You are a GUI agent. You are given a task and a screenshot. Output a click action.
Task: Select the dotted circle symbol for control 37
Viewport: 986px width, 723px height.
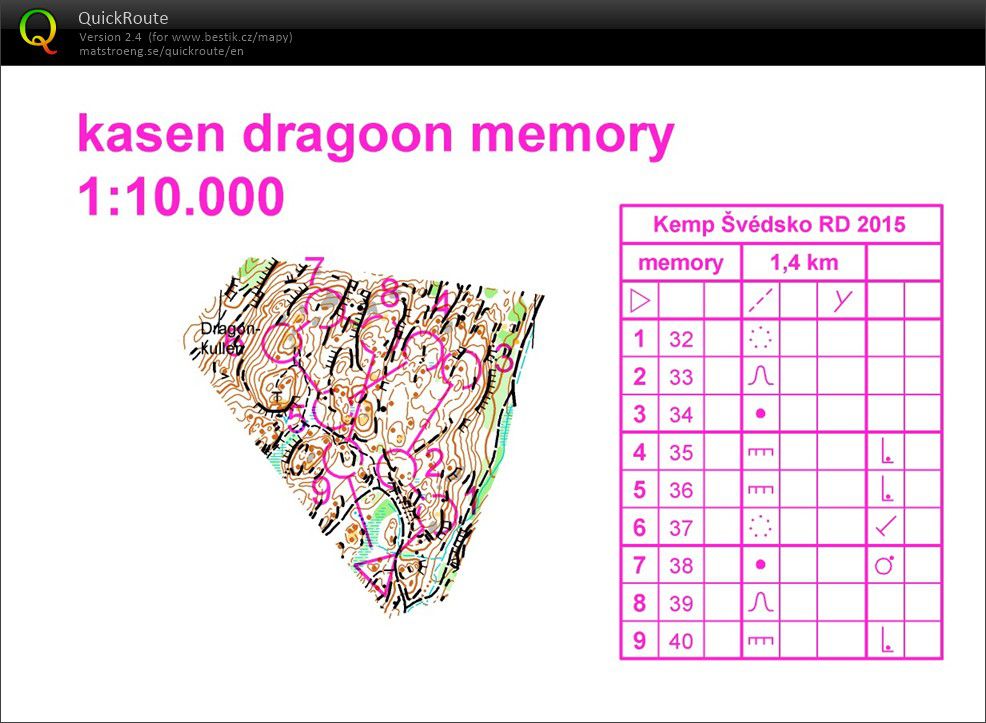[x=760, y=527]
